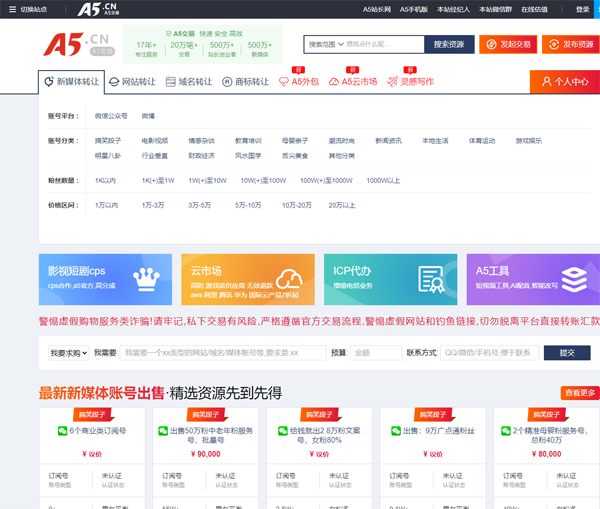
Task: Filter by the 教育培训 category
Action: click(x=248, y=141)
